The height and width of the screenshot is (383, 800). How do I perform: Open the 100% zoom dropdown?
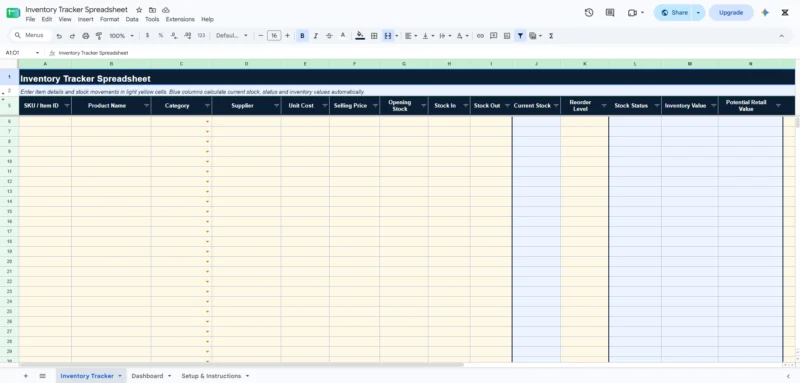tap(121, 36)
